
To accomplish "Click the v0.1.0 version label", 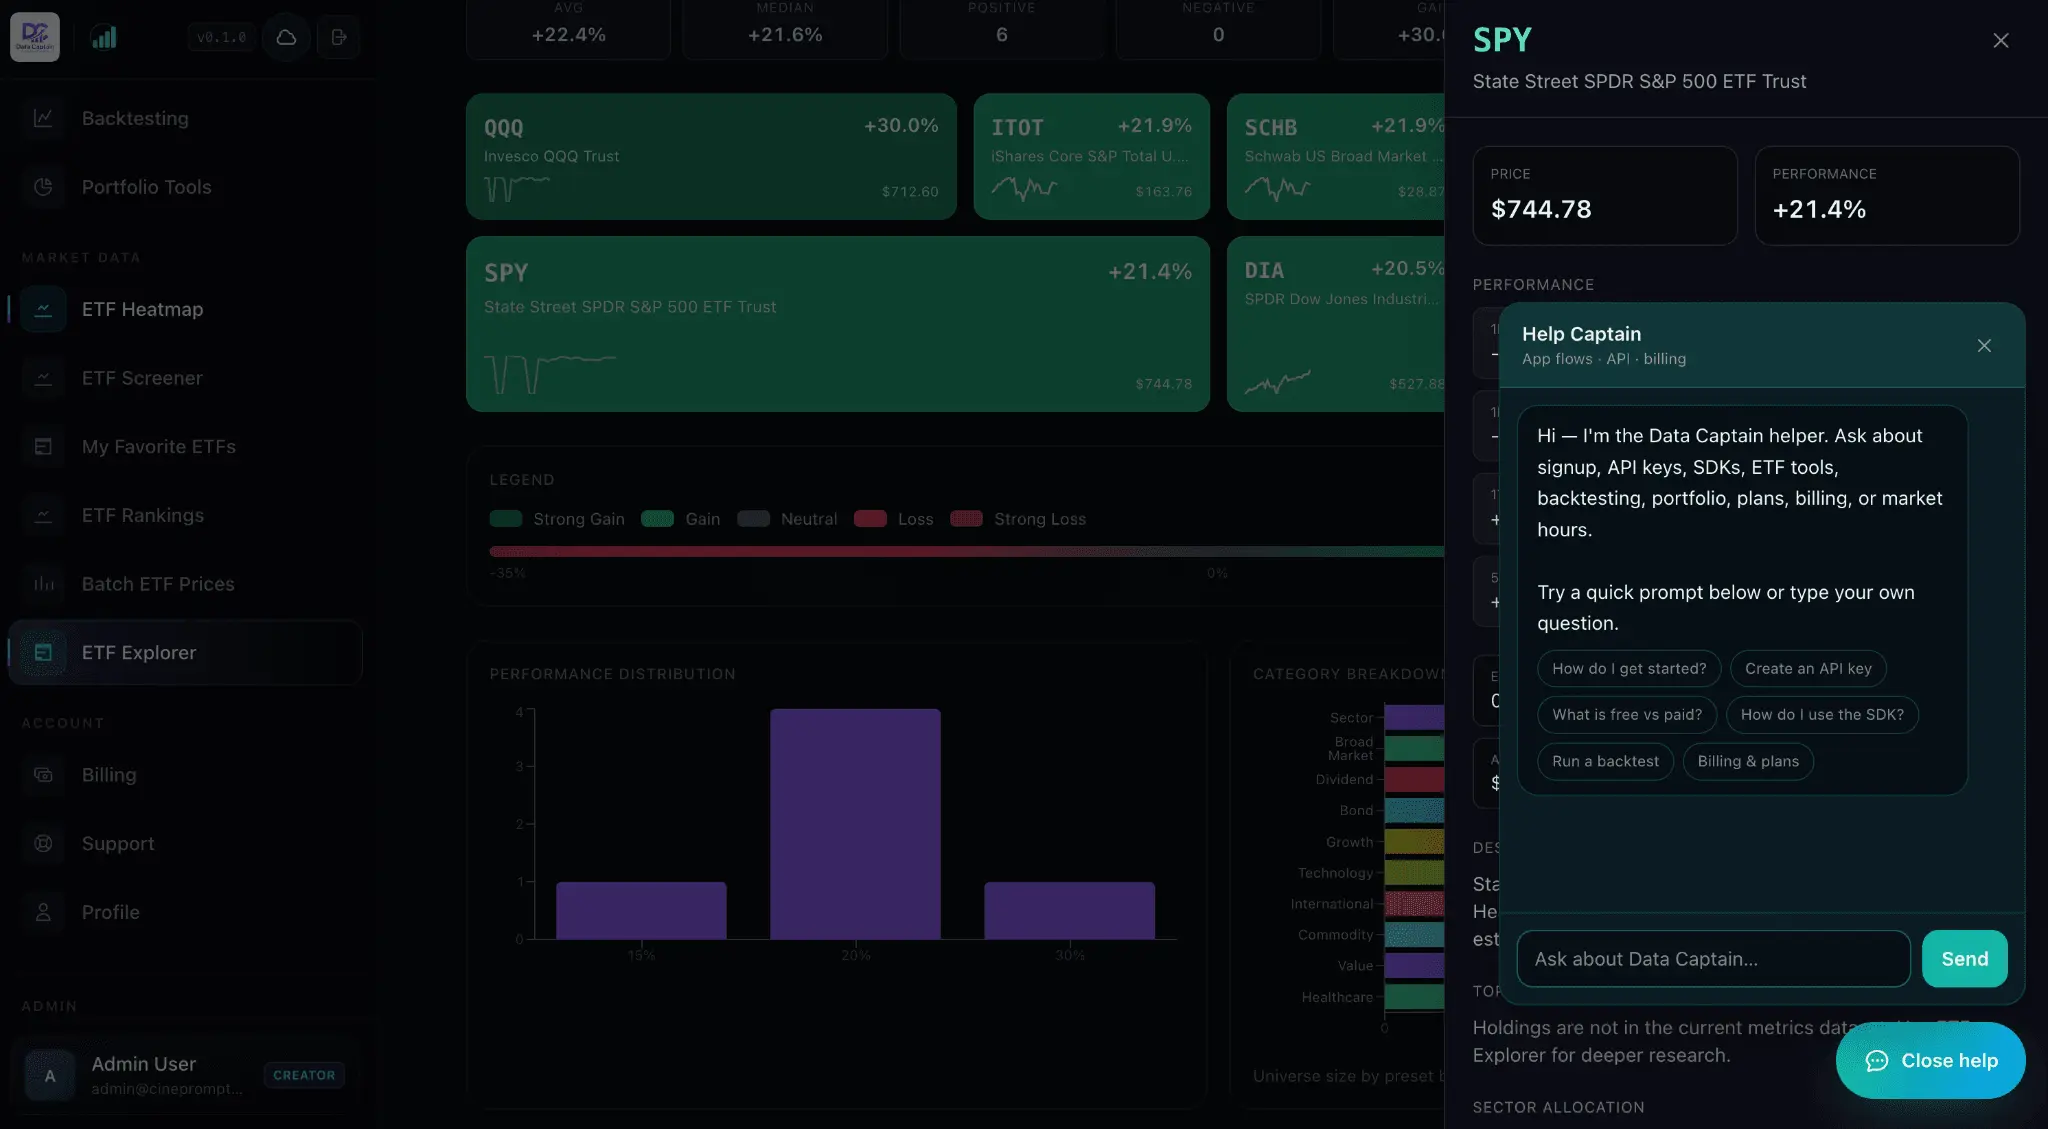I will (221, 38).
